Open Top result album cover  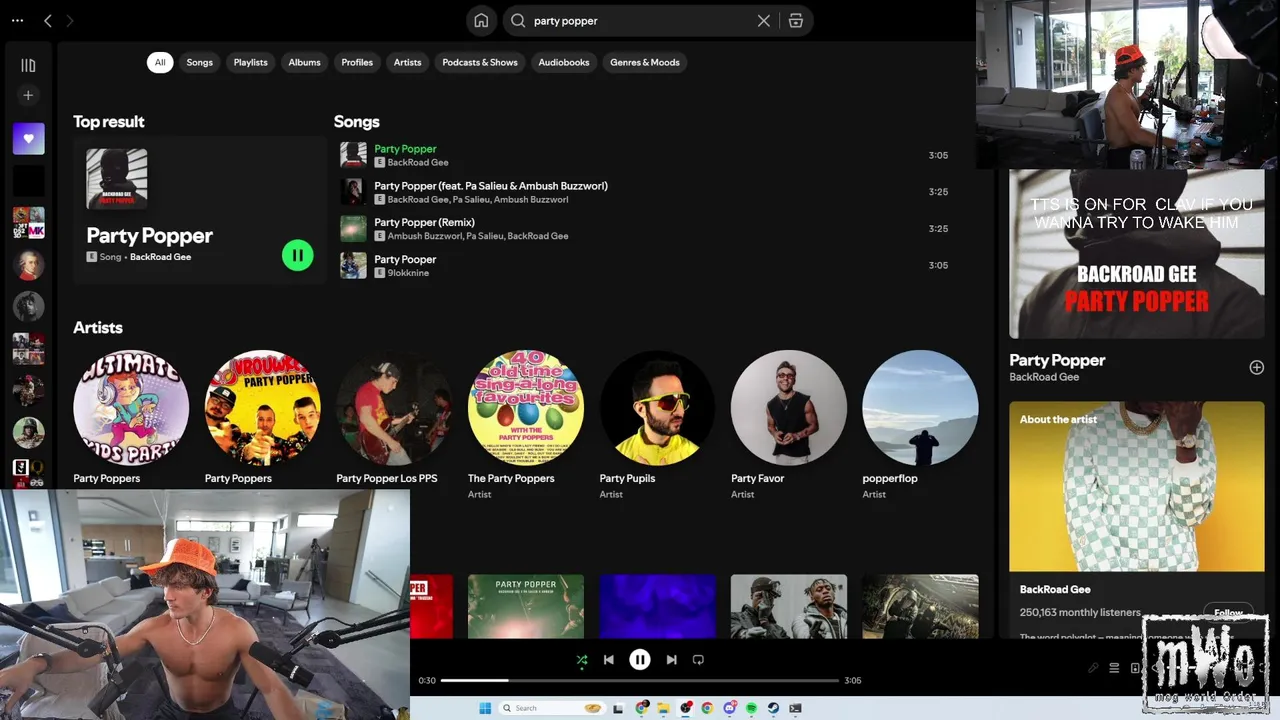pyautogui.click(x=117, y=179)
